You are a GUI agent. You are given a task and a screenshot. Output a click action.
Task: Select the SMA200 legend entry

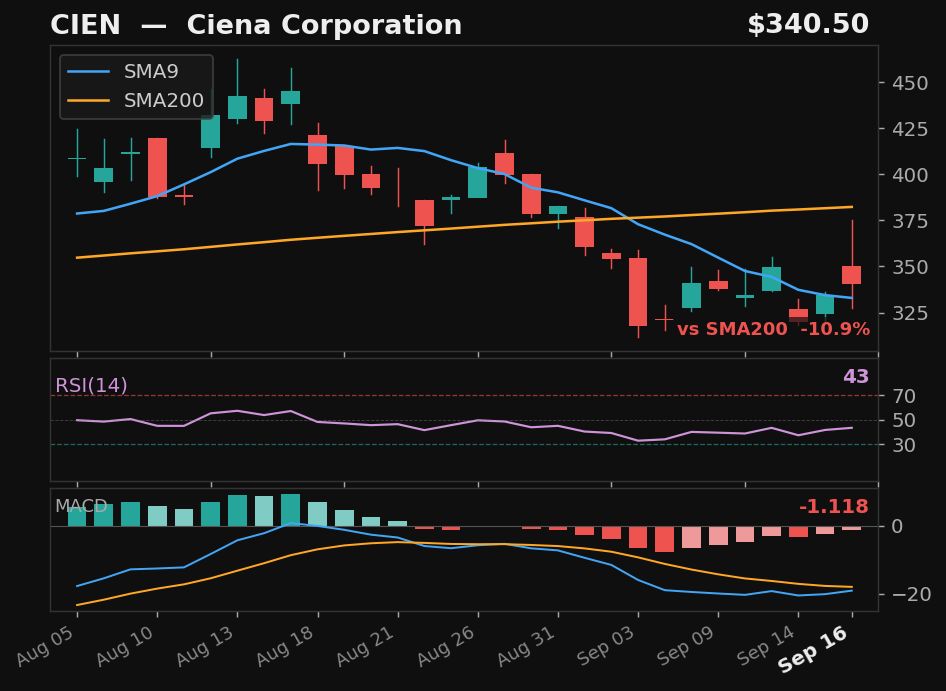tap(136, 100)
